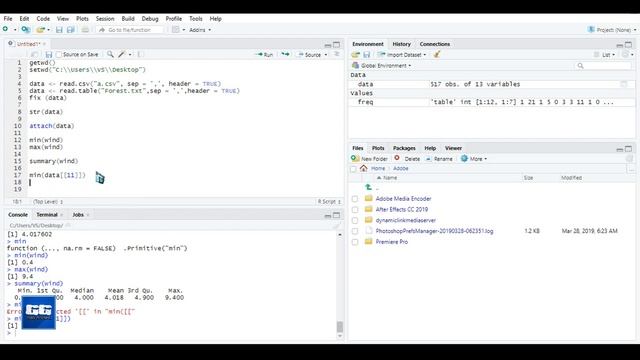Toggle the Source on Save checkbox
Screen dimensions: 640x360
(59, 55)
